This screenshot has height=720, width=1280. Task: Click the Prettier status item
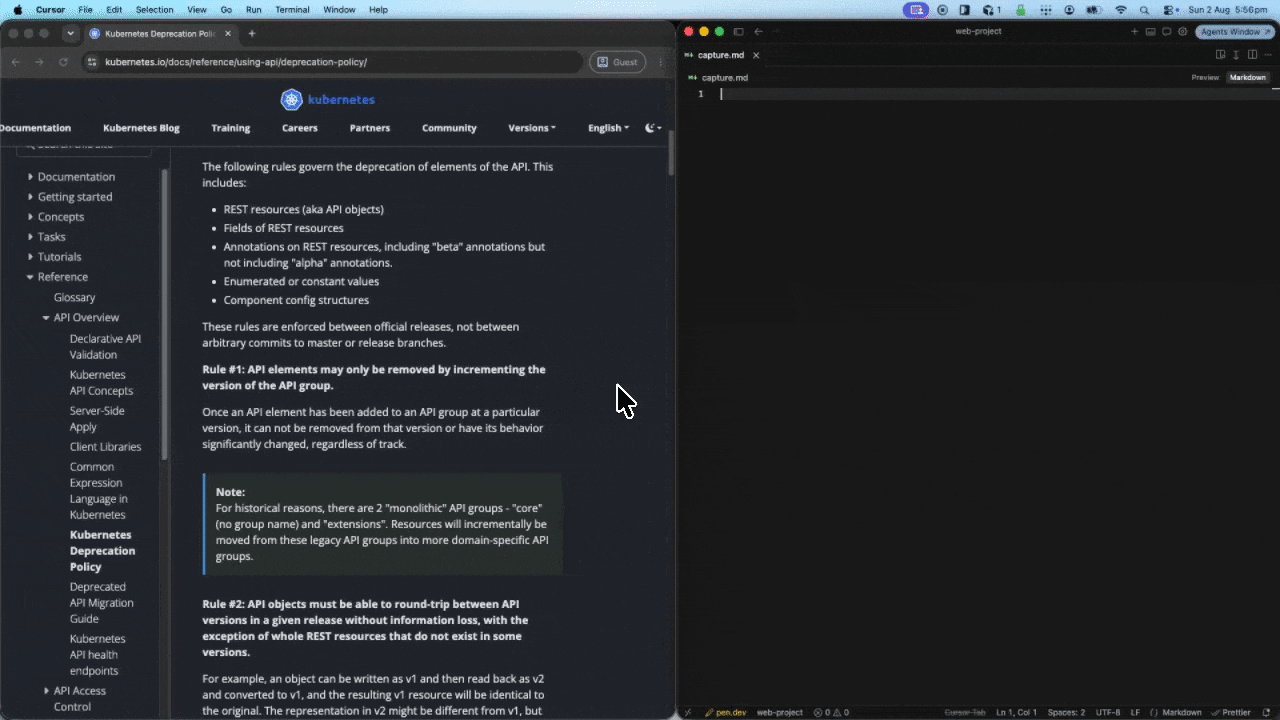1231,713
